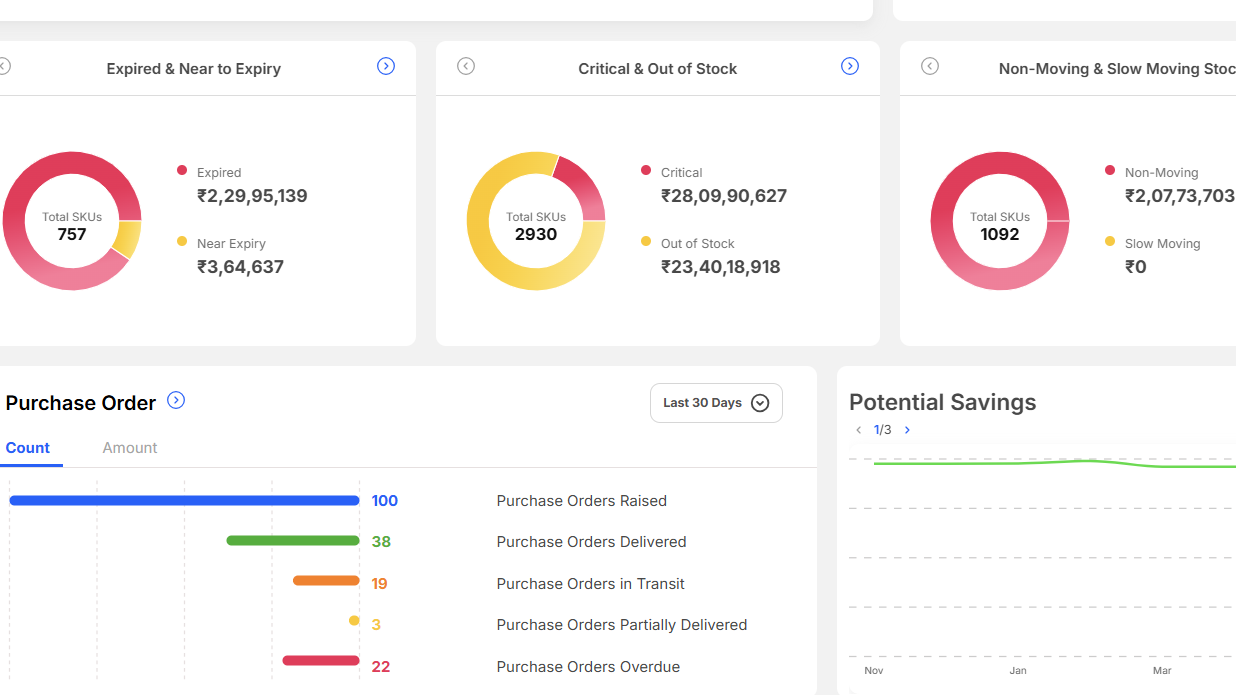Switch to the Amount tab
The width and height of the screenshot is (1236, 695).
(x=130, y=448)
